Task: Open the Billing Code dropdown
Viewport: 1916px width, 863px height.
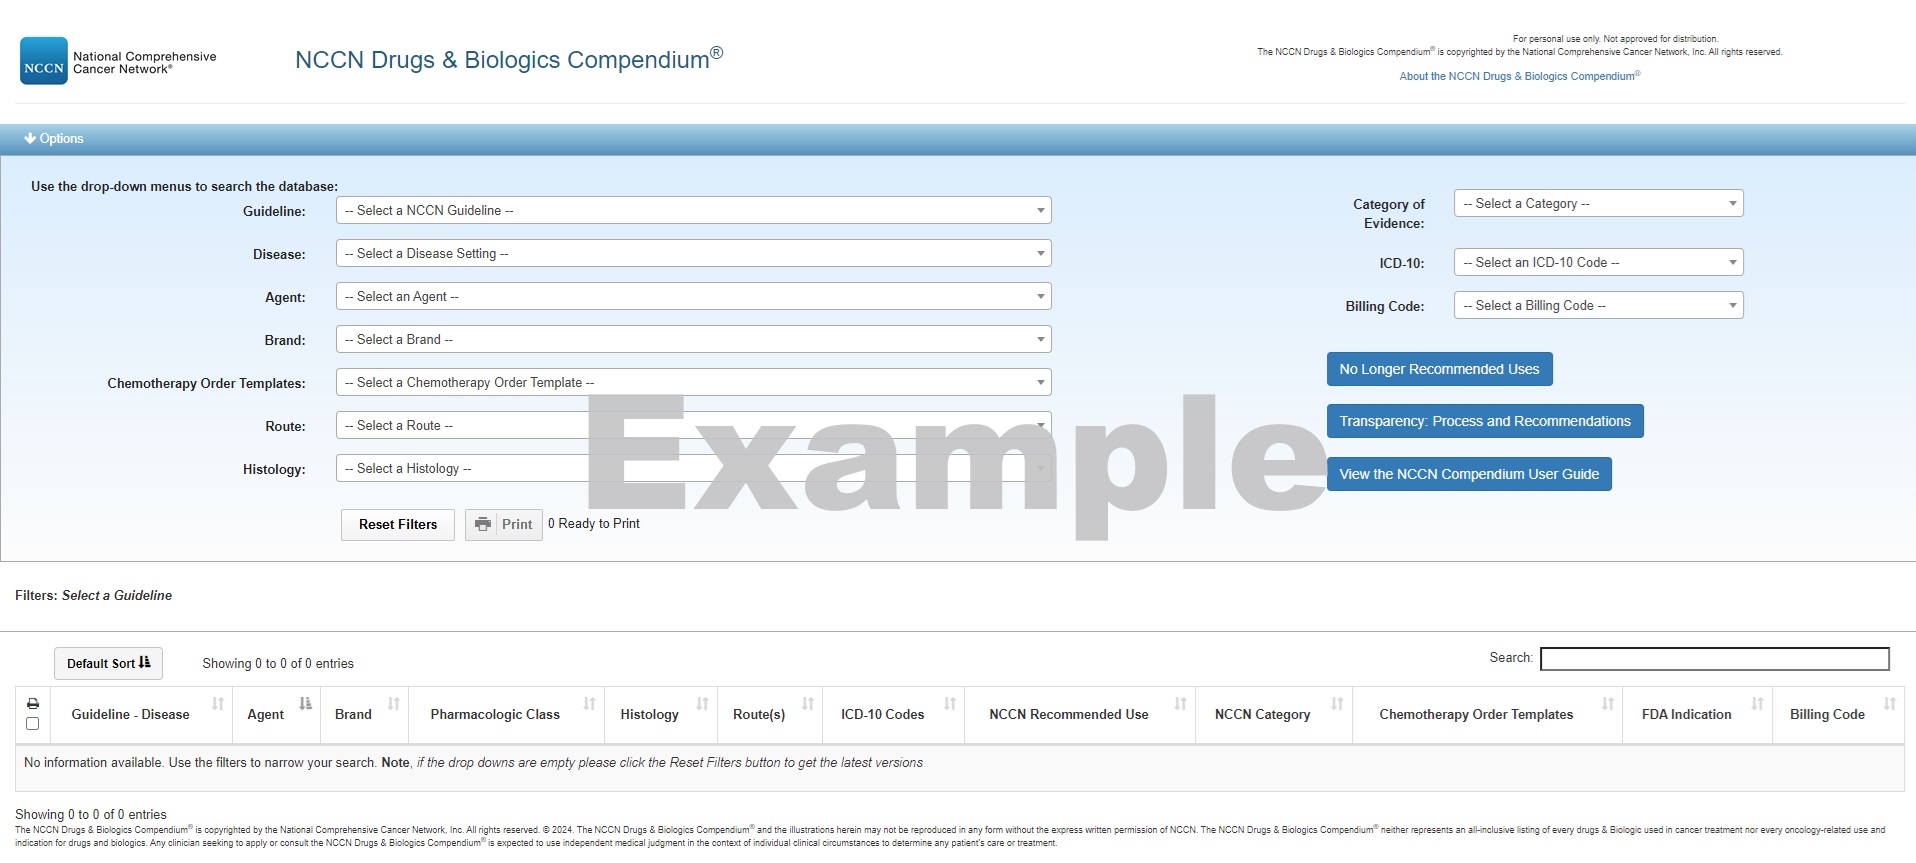Action: 1599,305
